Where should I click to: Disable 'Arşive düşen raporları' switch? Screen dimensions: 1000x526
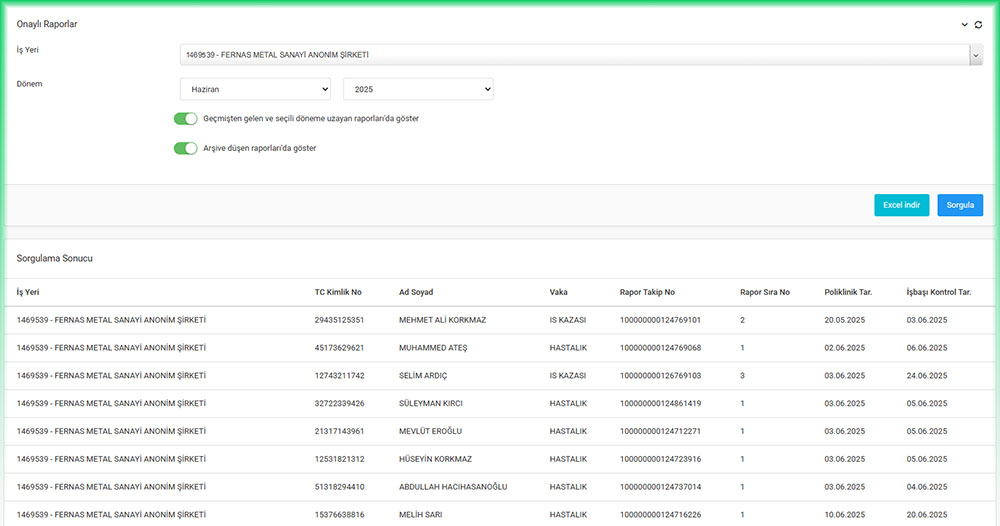coord(186,148)
